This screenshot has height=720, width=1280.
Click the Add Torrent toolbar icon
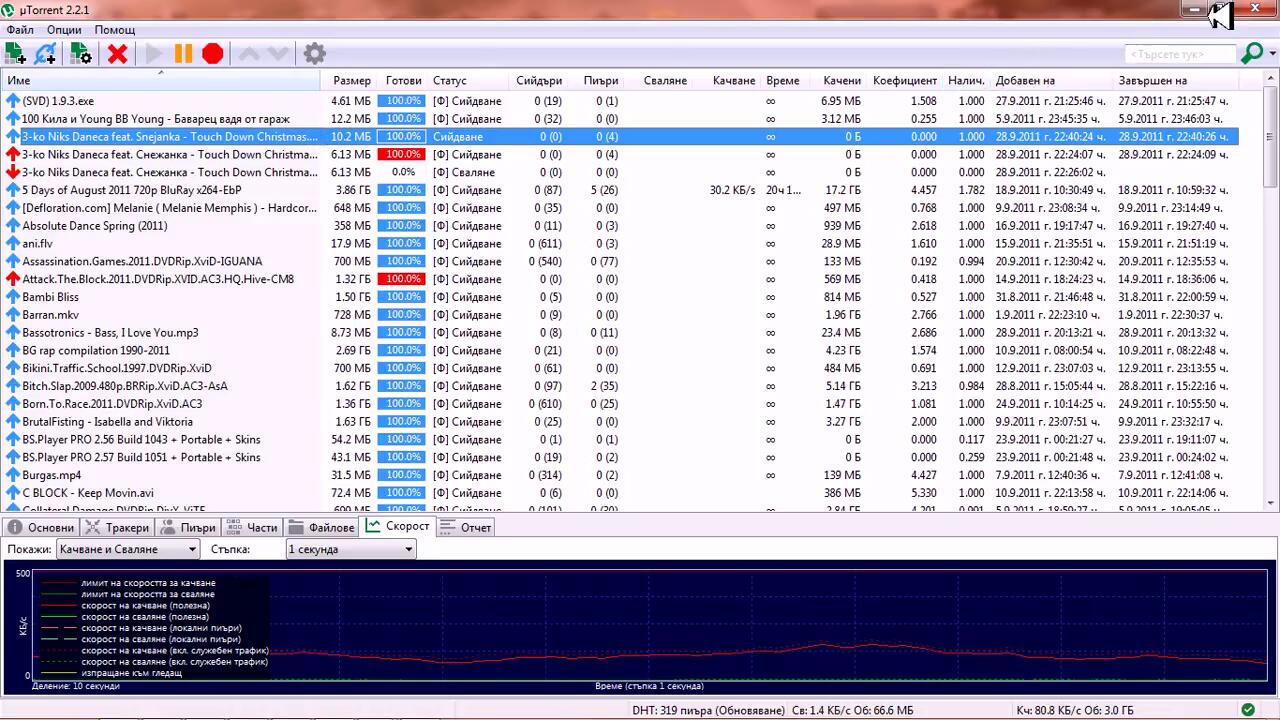(15, 54)
